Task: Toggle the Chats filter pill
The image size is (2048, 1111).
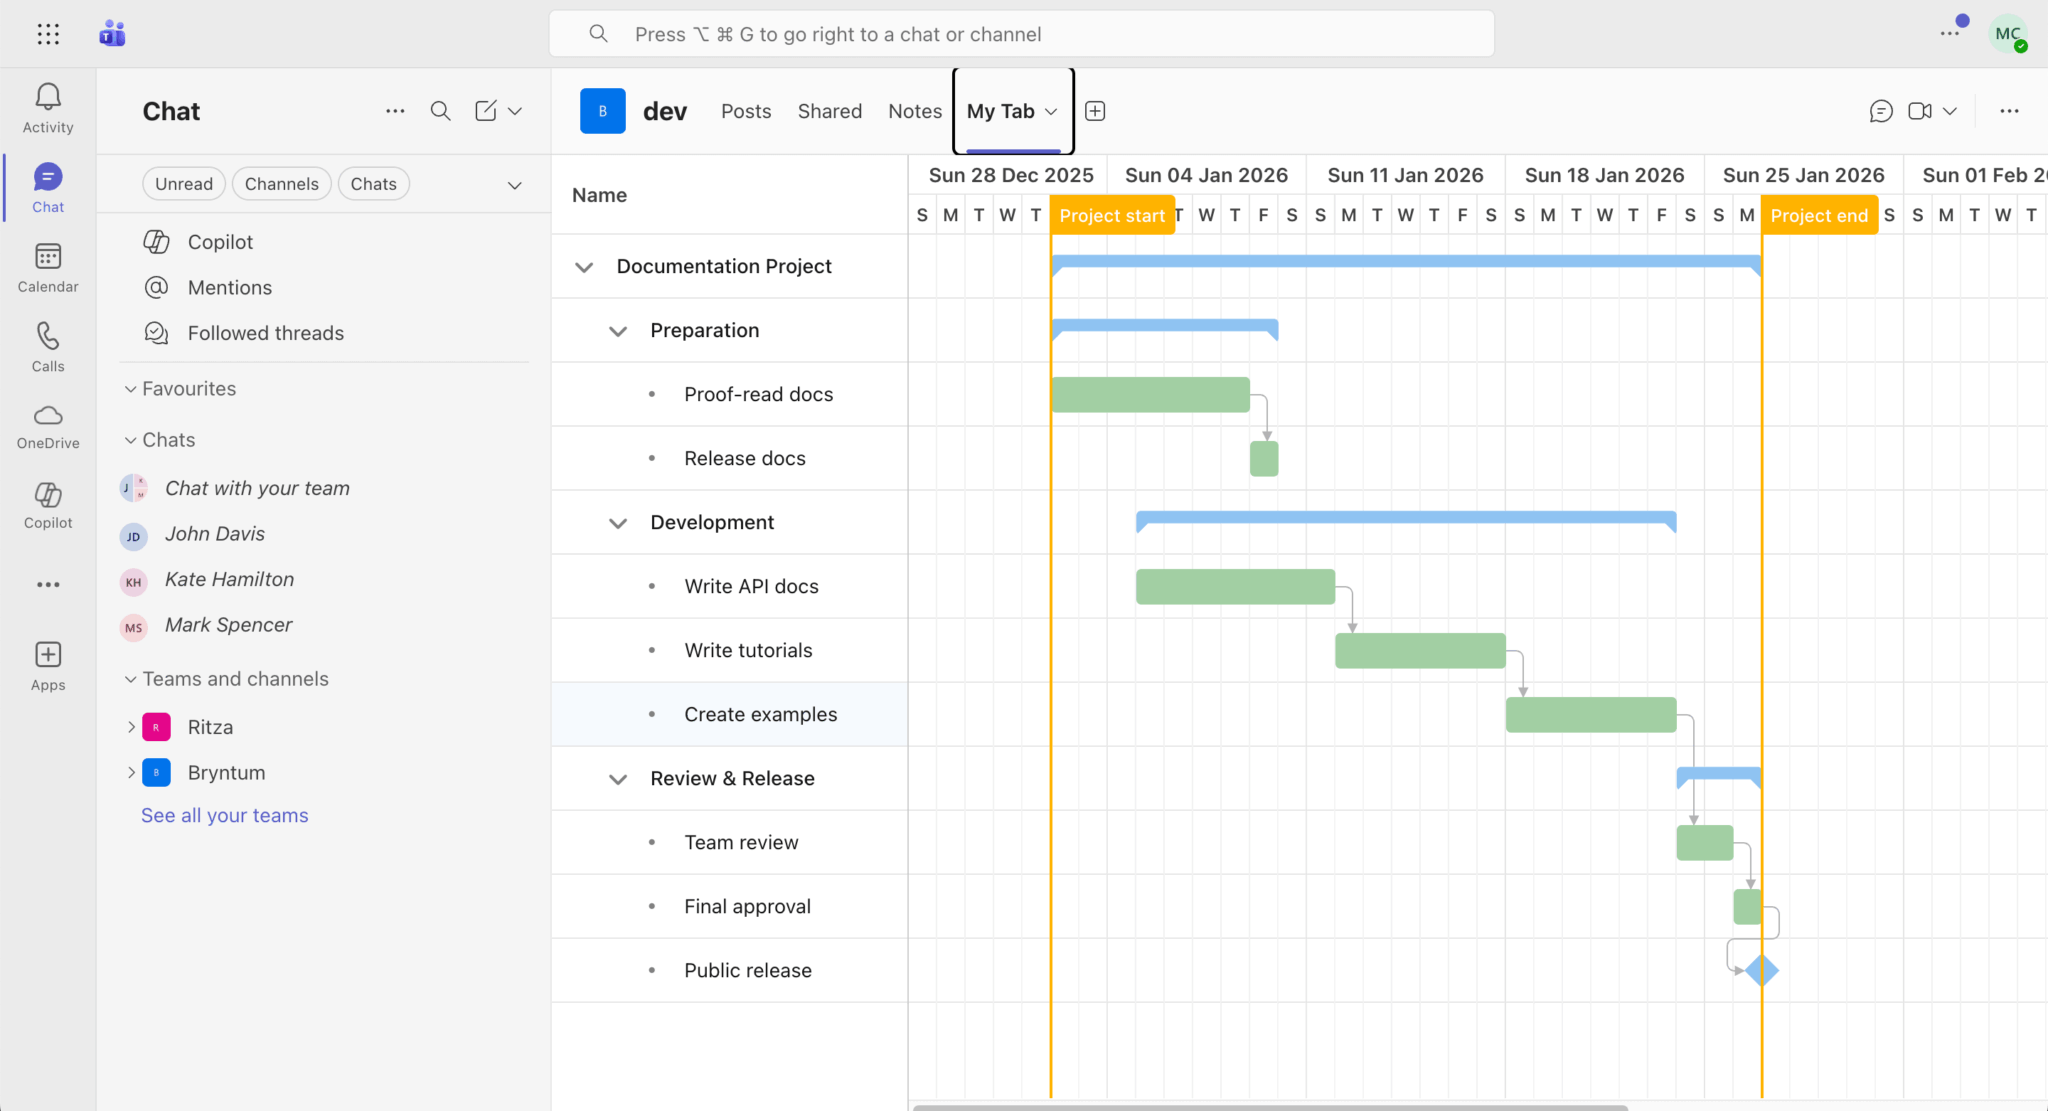Action: 373,184
